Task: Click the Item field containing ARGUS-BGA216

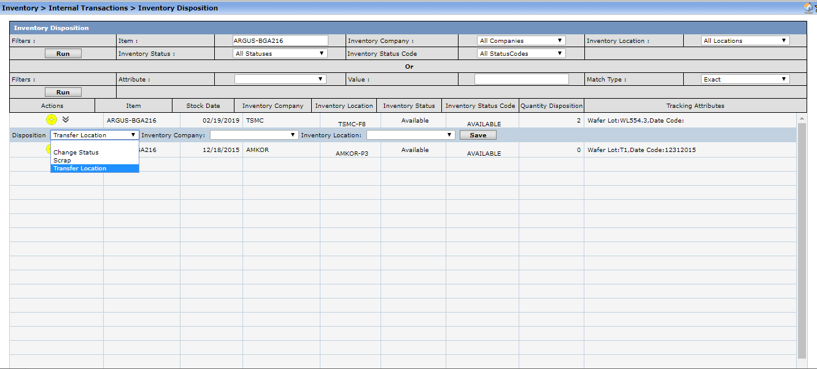Action: pyautogui.click(x=280, y=41)
